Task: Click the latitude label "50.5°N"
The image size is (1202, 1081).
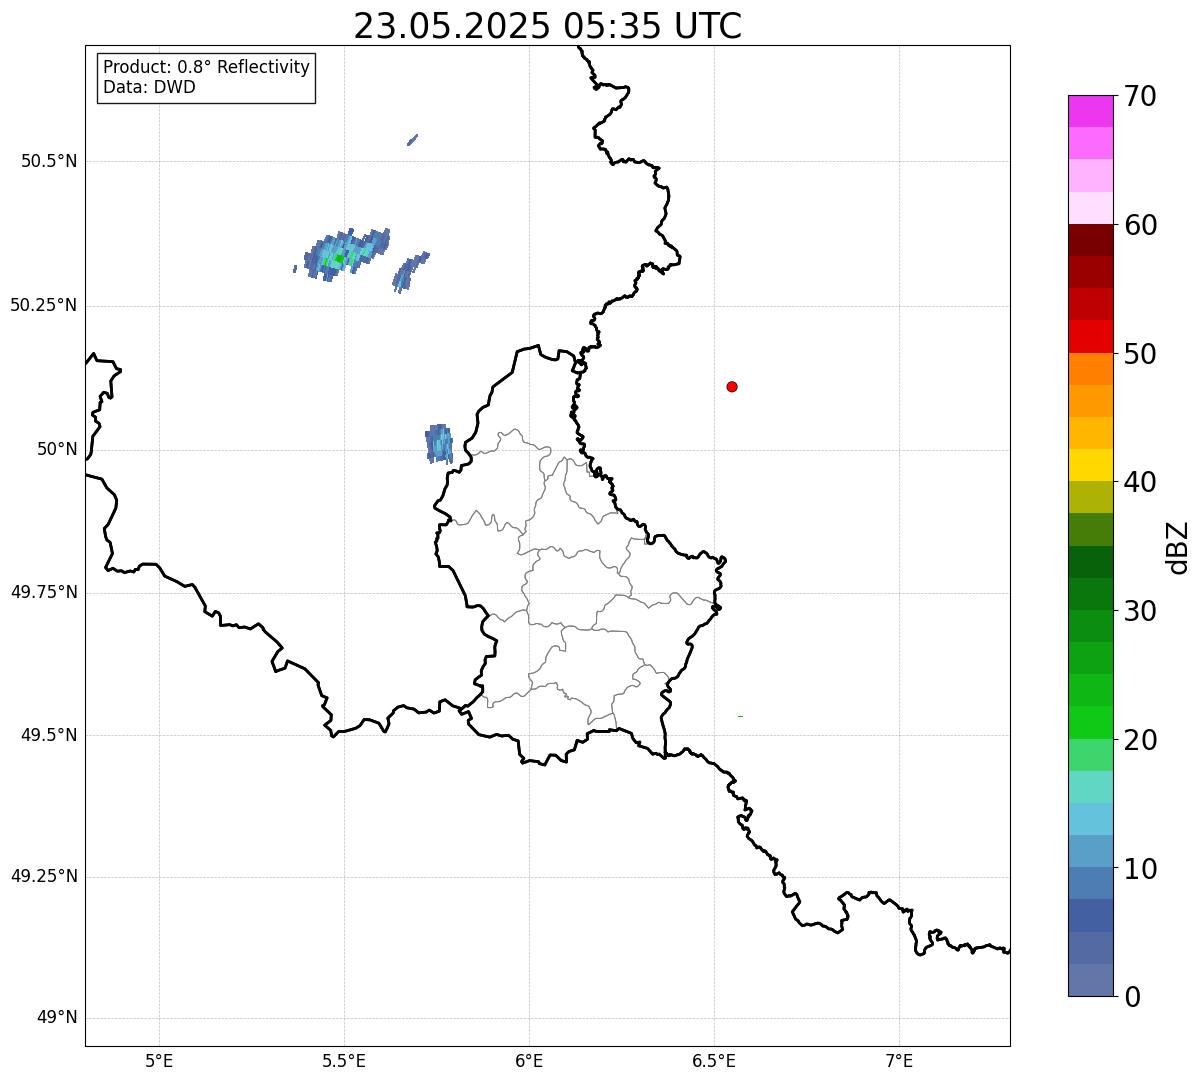Action: point(49,161)
